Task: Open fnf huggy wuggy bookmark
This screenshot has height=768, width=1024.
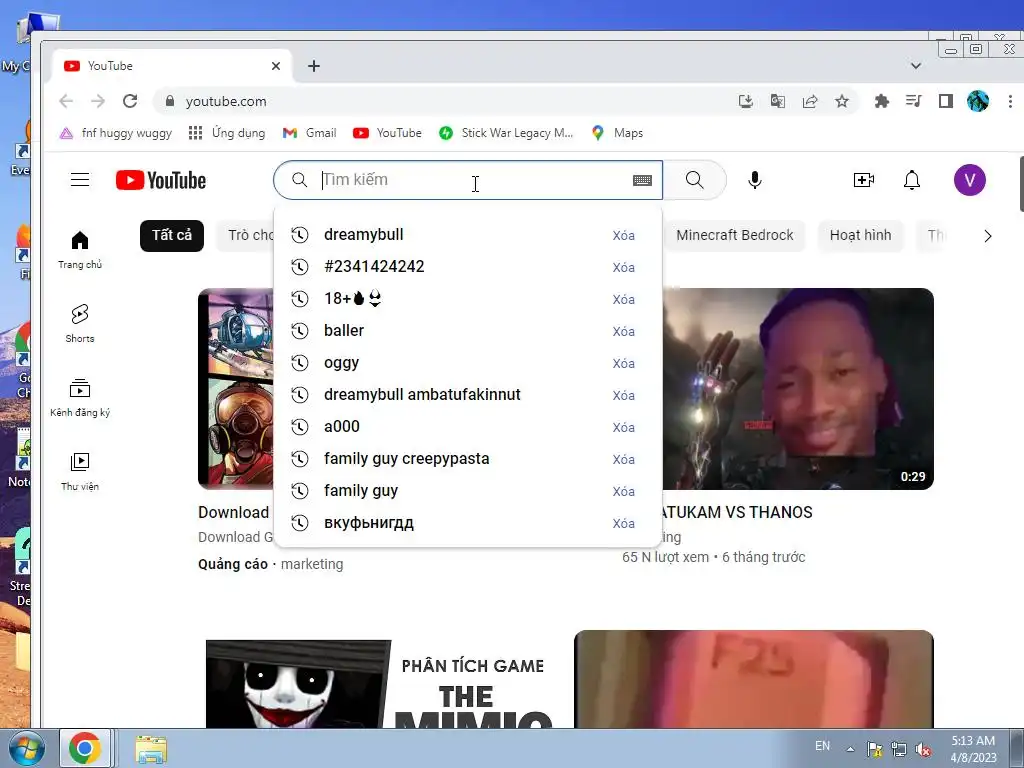Action: pyautogui.click(x=116, y=133)
